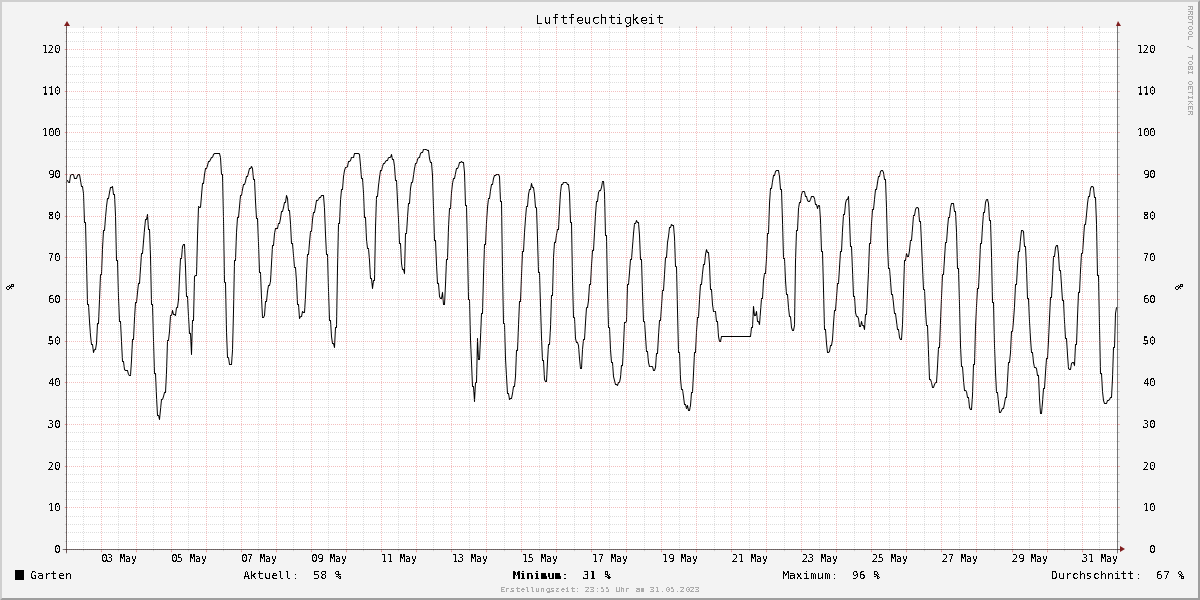
Task: Click the "29 May" date label
Action: [1030, 558]
